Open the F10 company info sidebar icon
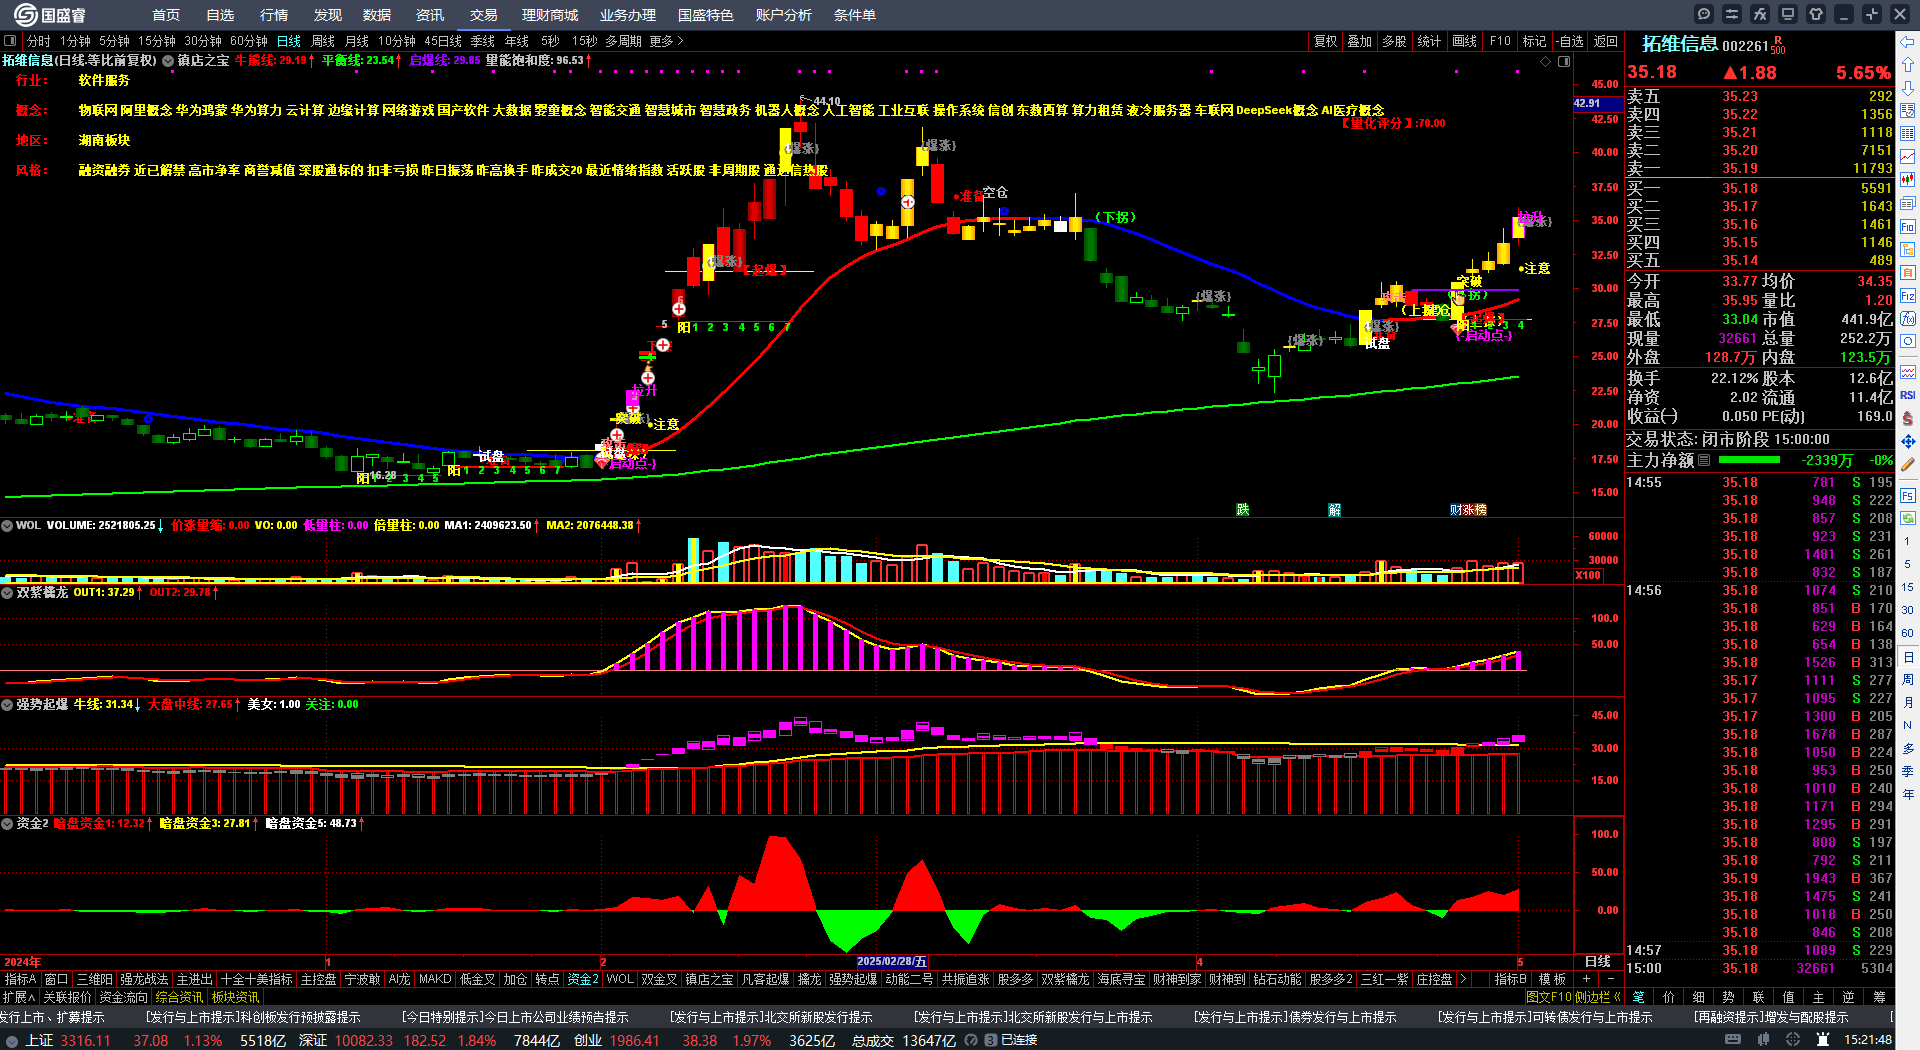1920x1050 pixels. (x=1908, y=227)
